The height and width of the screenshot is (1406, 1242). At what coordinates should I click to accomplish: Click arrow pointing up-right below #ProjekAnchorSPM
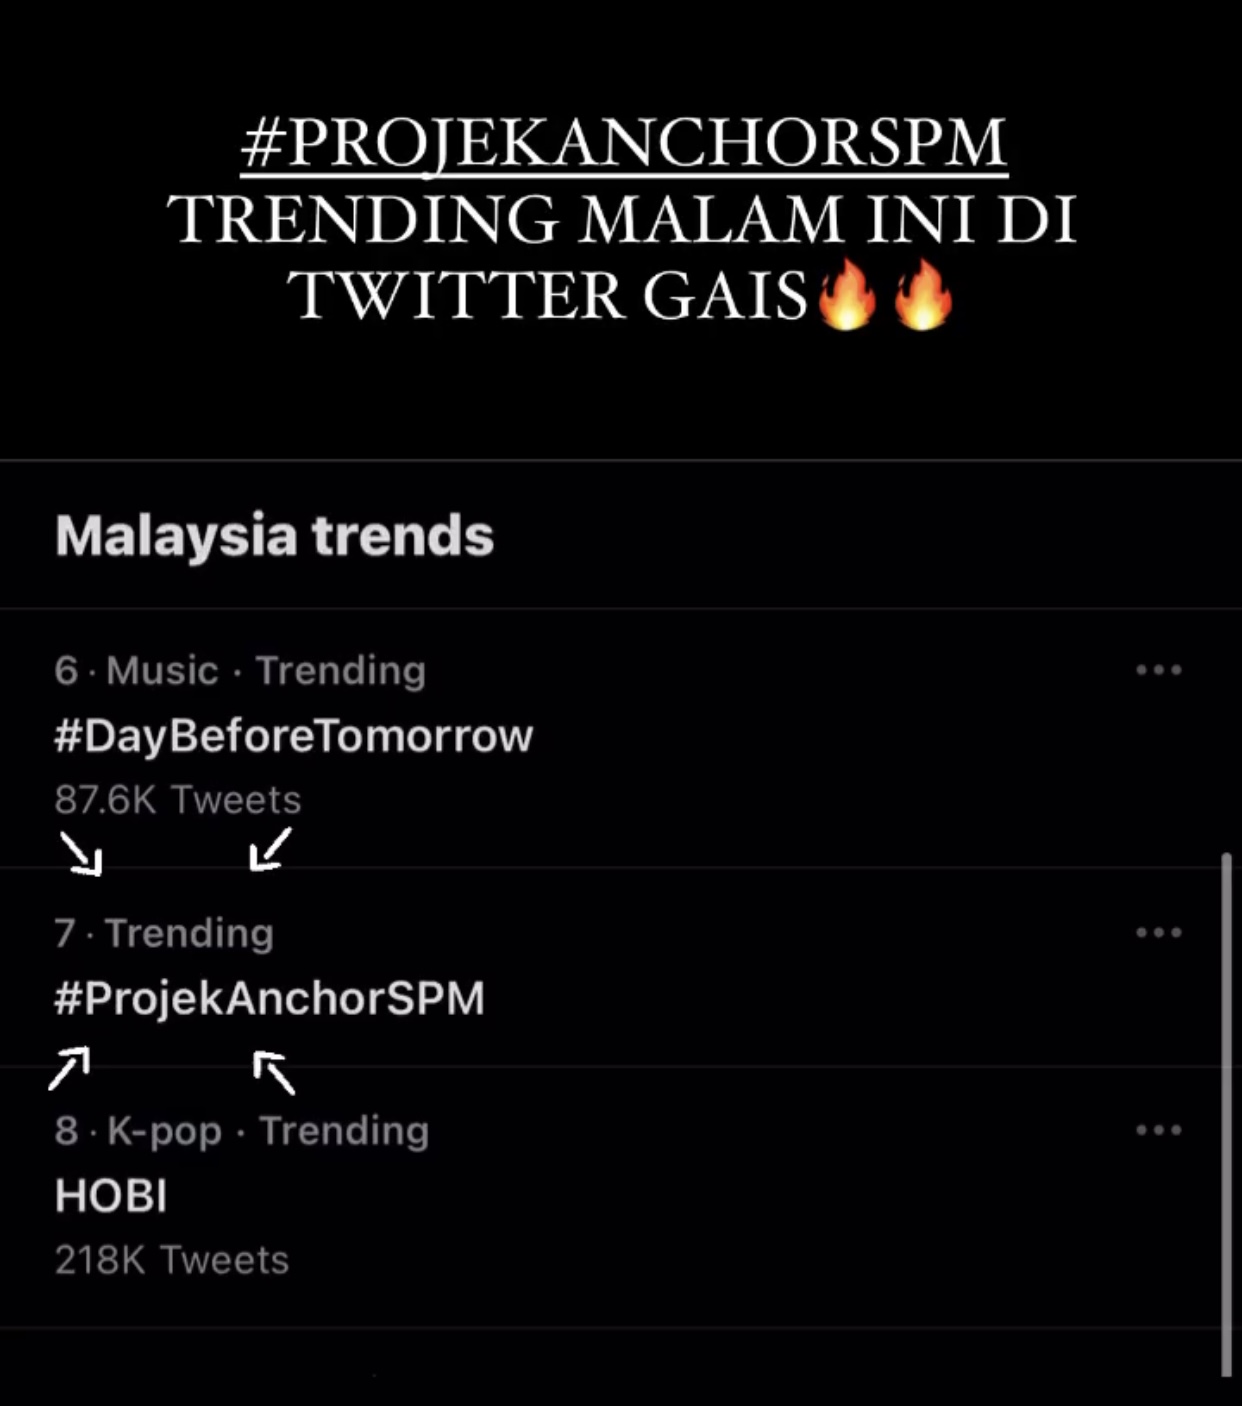point(69,1067)
